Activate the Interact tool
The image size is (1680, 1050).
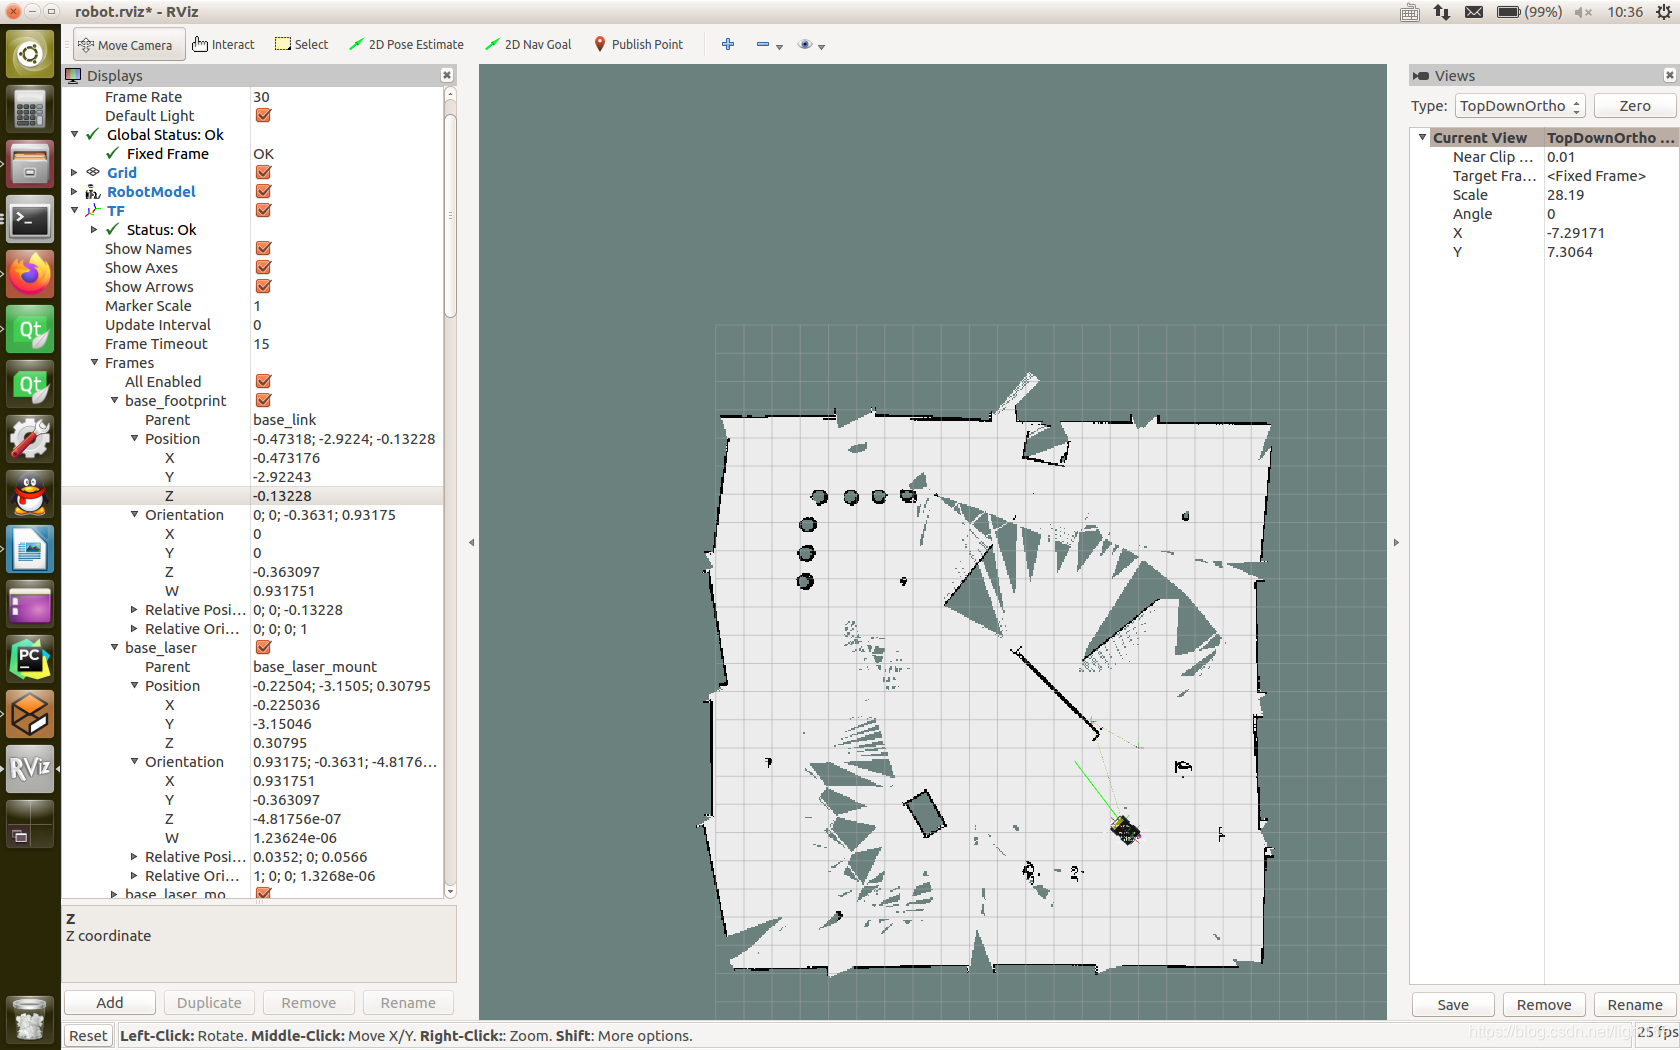[223, 45]
